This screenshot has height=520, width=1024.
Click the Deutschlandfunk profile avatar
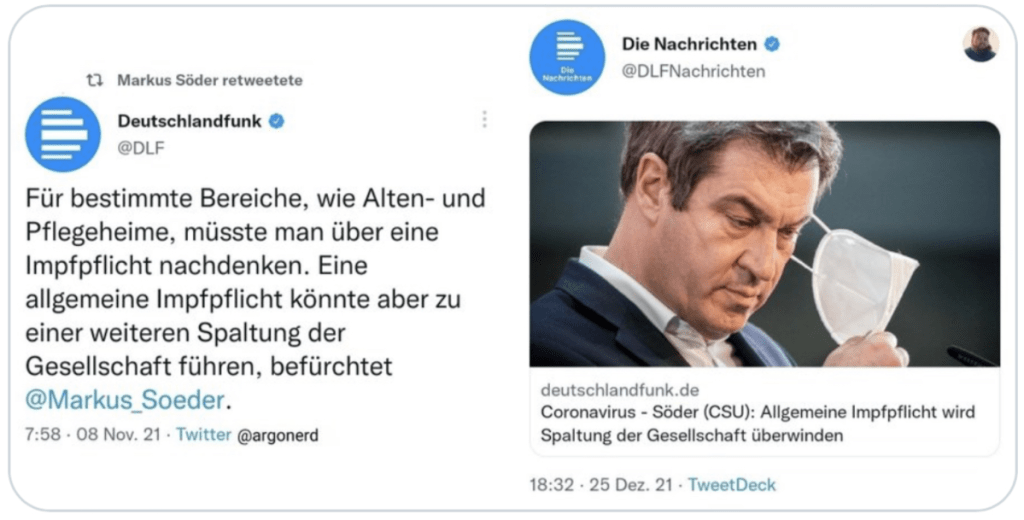pos(63,135)
